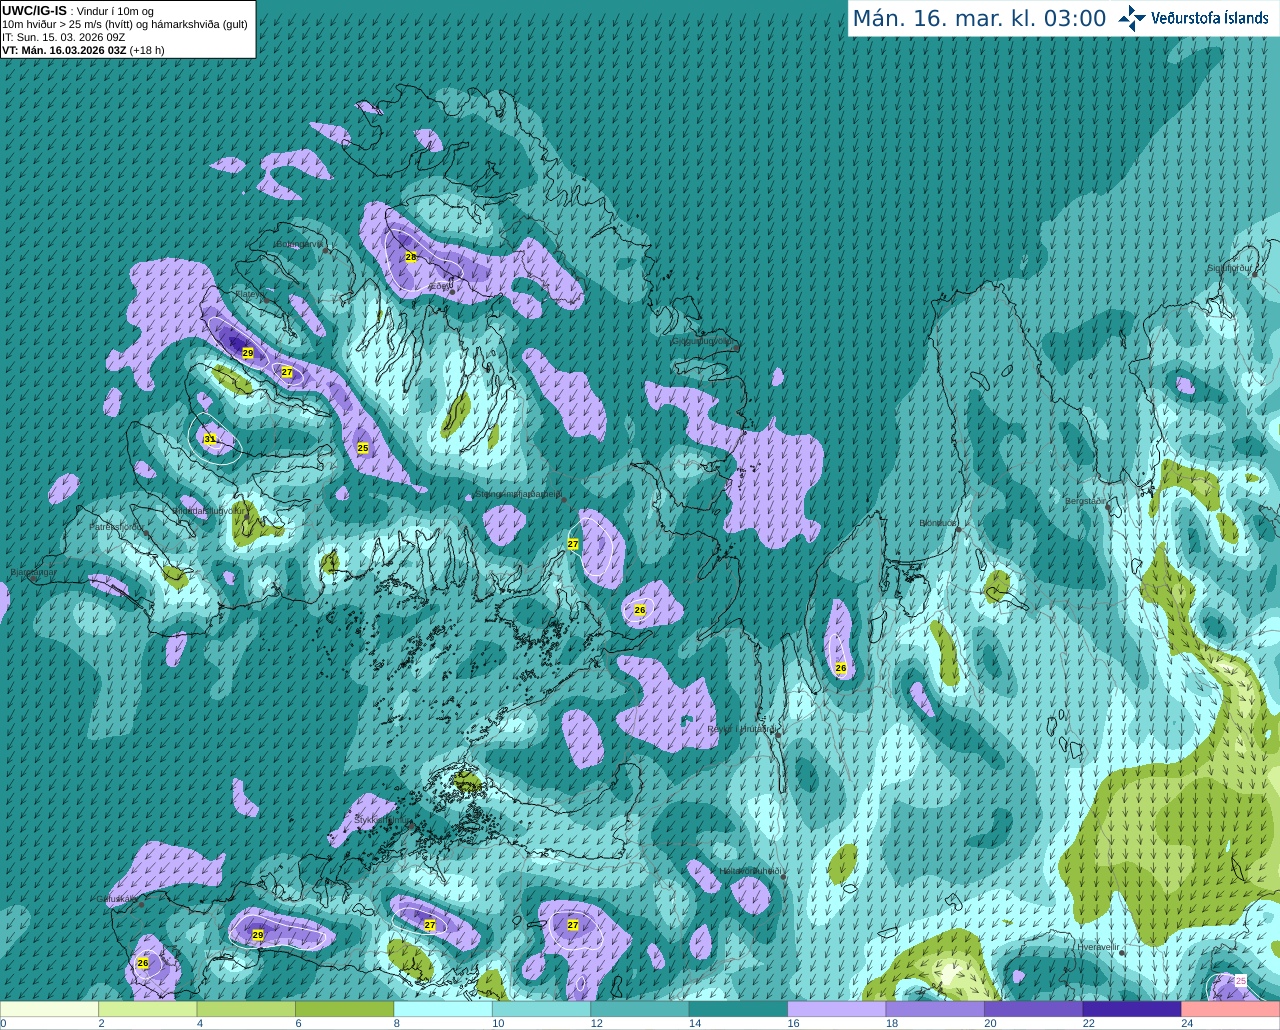This screenshot has height=1030, width=1280.
Task: Click the 'VT: Mán. 16.03.2026 03Z (+18 h)' line
Action: tap(83, 50)
